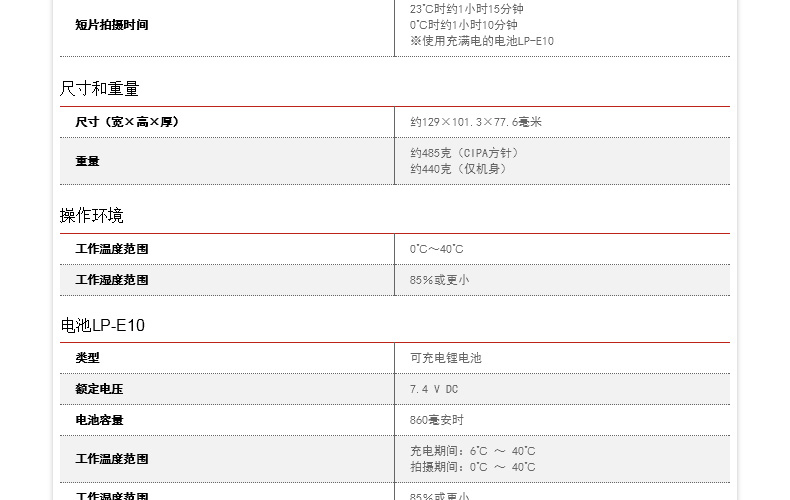Click the note 使用充满电的电池LP-E10

click(481, 41)
